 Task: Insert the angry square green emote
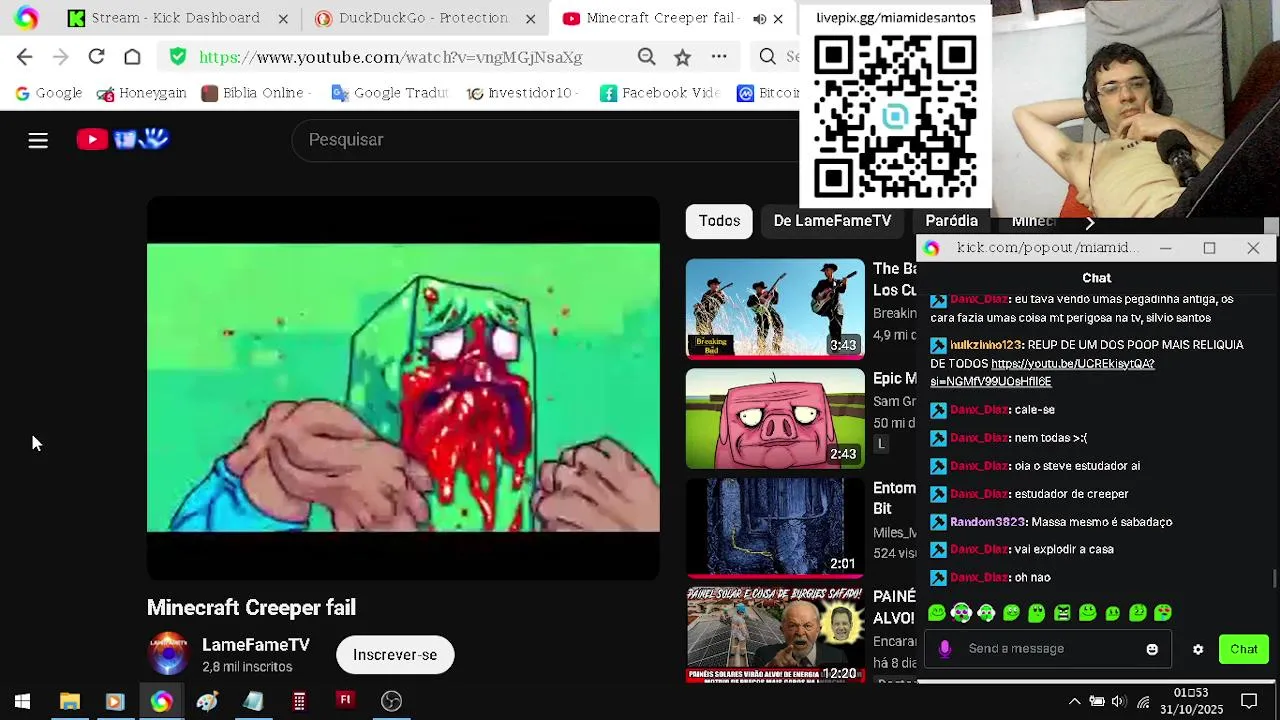pyautogui.click(x=1062, y=613)
